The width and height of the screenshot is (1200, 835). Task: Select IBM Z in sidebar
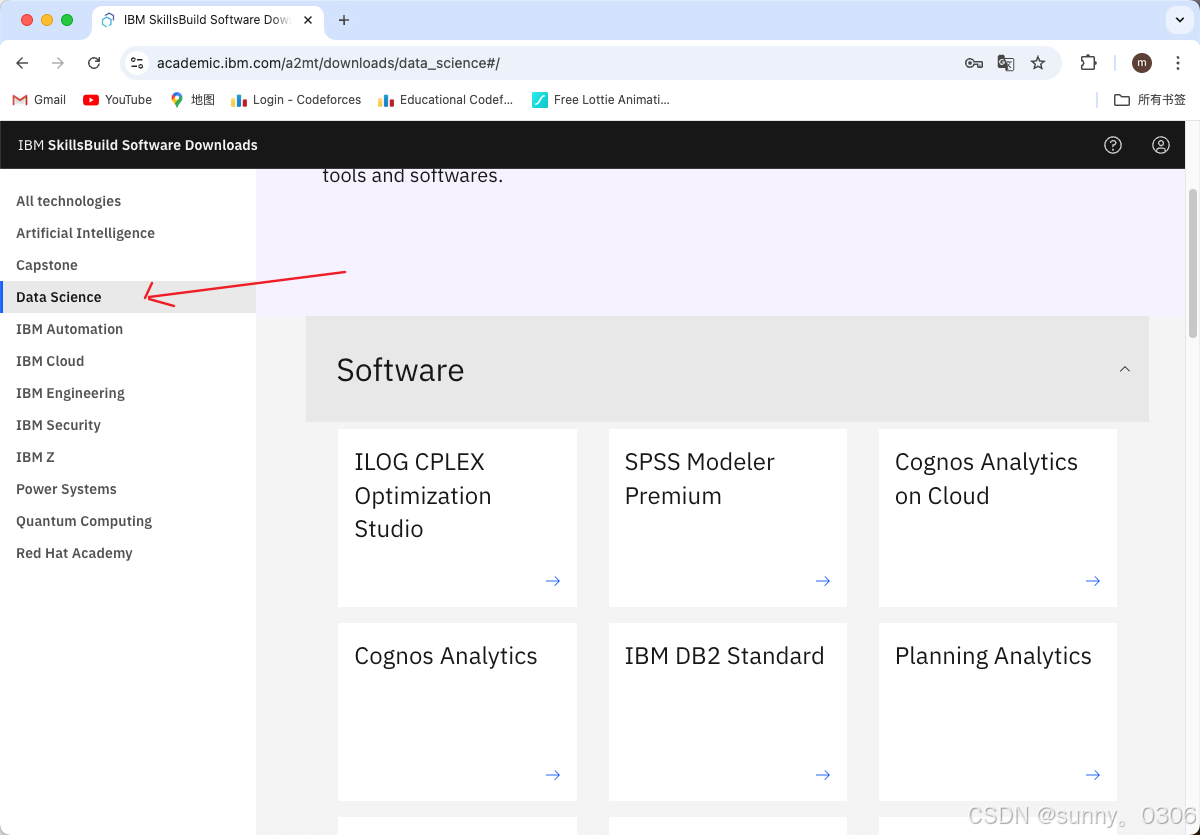point(128,457)
